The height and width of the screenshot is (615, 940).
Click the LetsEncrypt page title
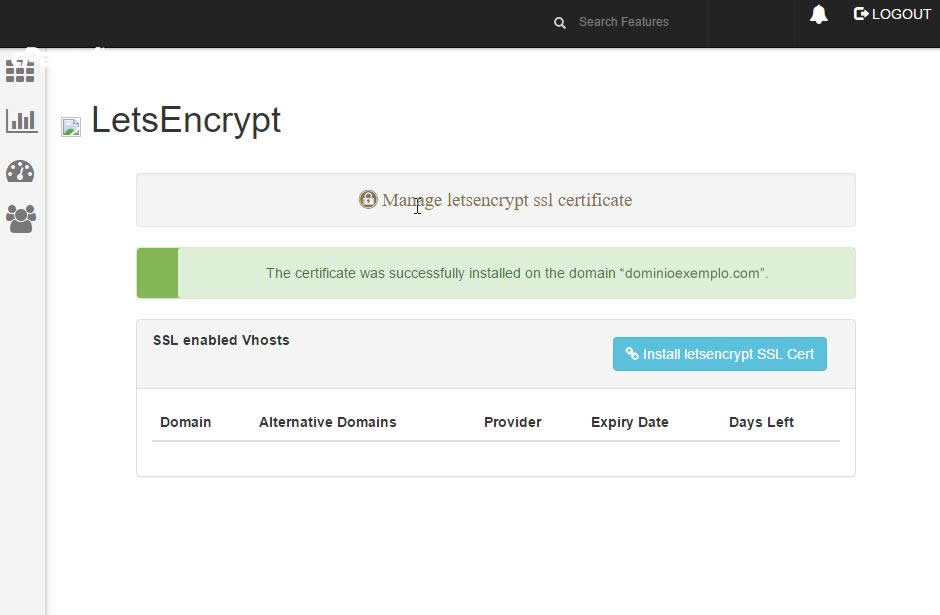[186, 120]
